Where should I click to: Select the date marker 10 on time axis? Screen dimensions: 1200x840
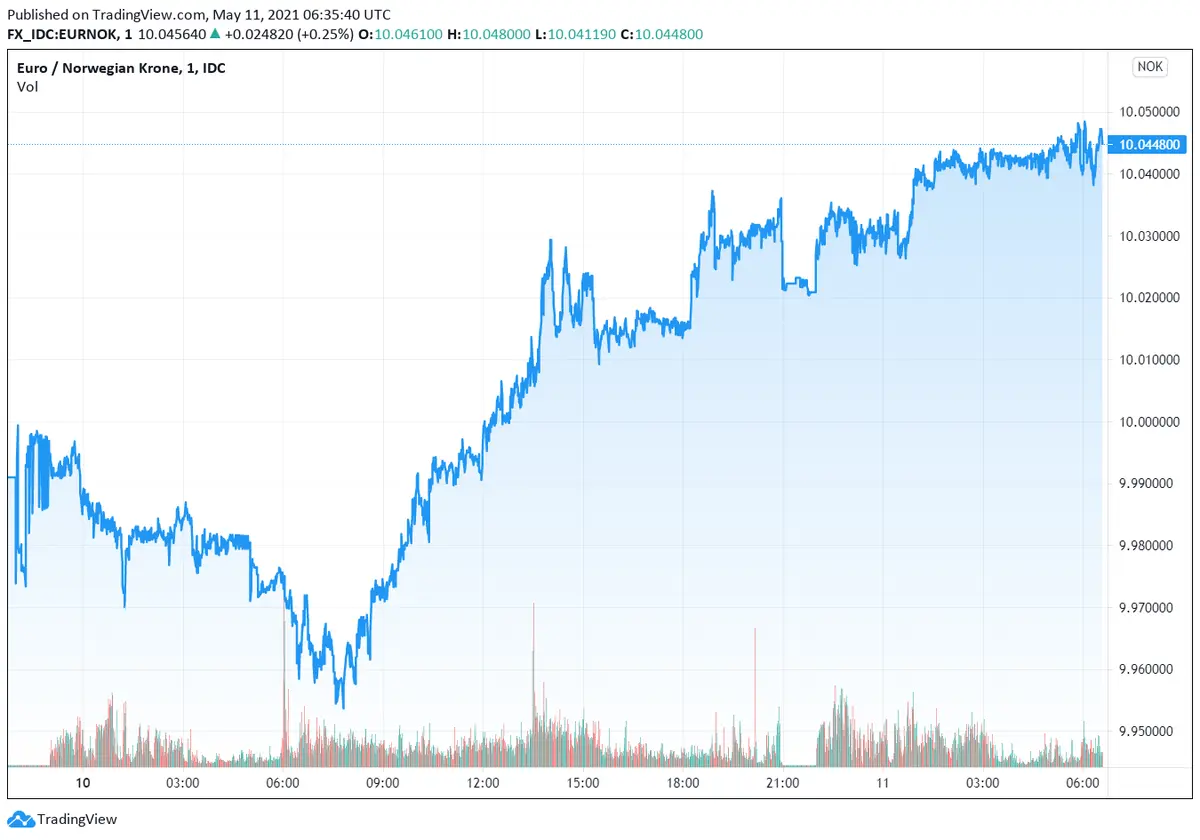(83, 782)
